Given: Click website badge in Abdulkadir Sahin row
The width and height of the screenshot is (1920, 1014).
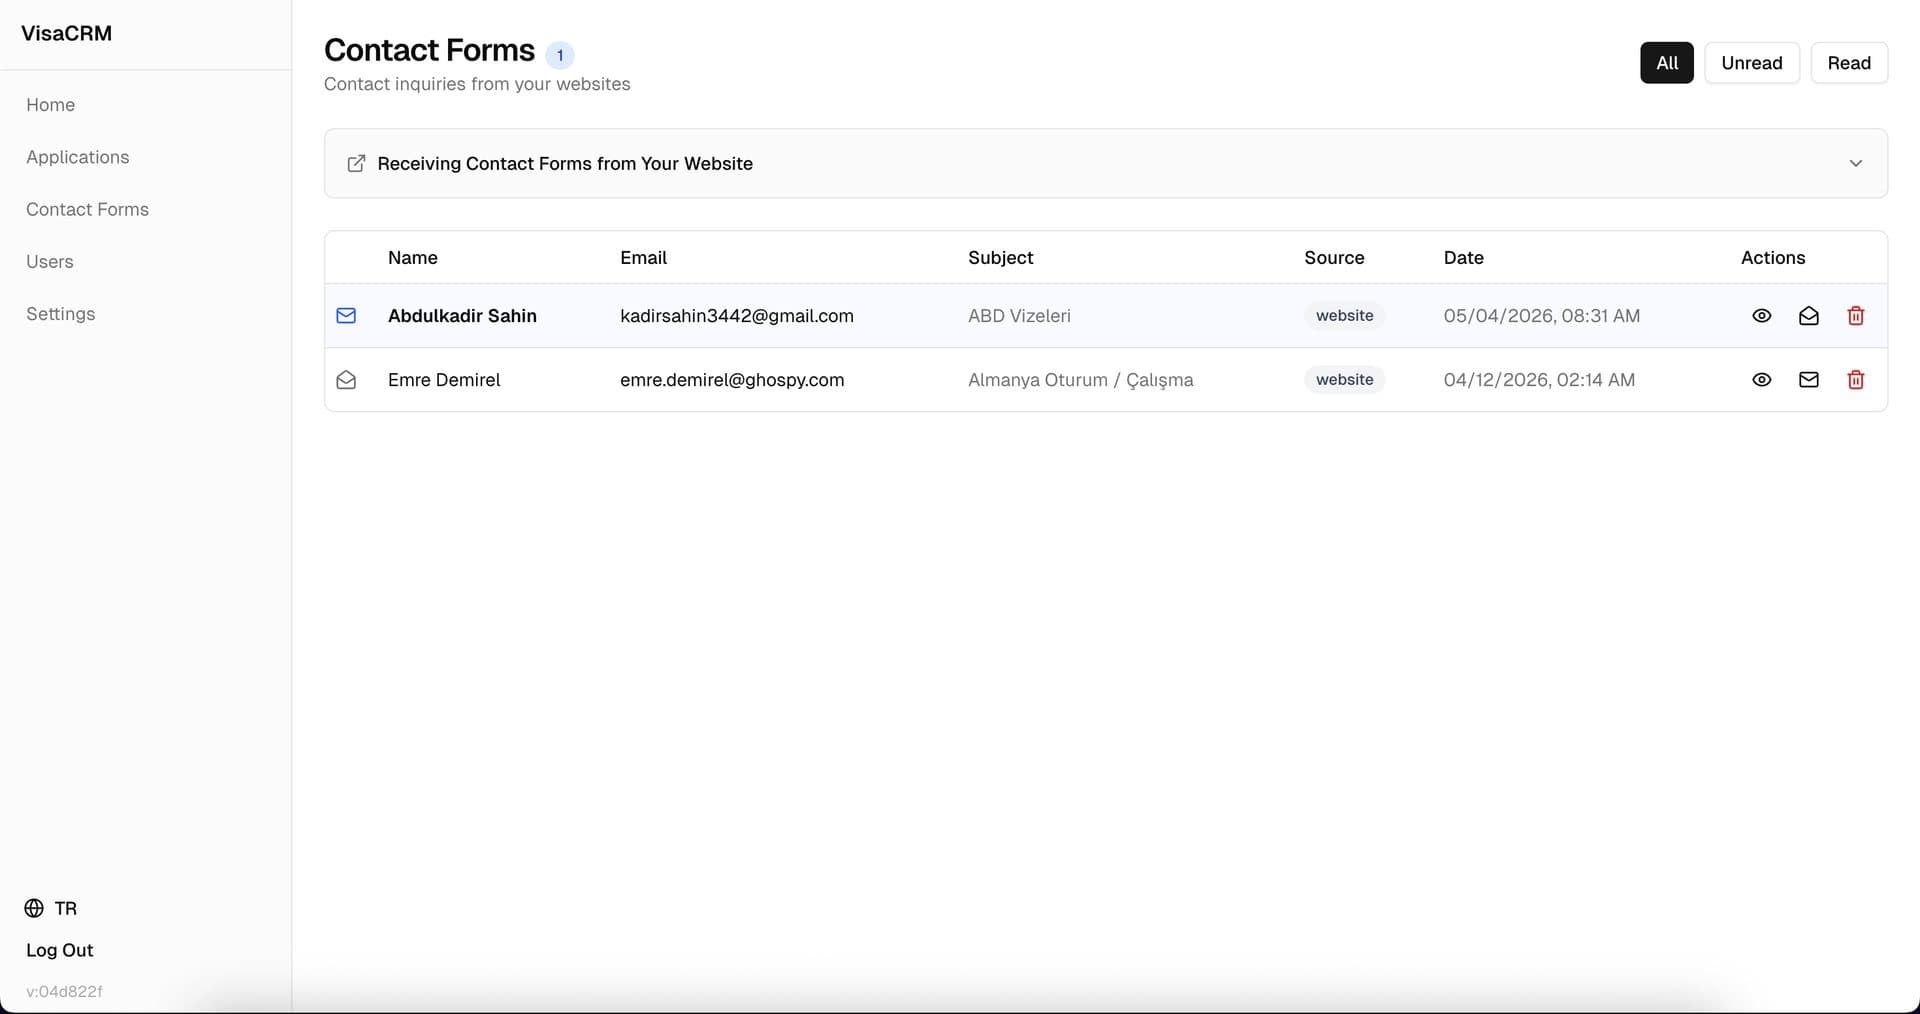Looking at the screenshot, I should click(x=1344, y=316).
